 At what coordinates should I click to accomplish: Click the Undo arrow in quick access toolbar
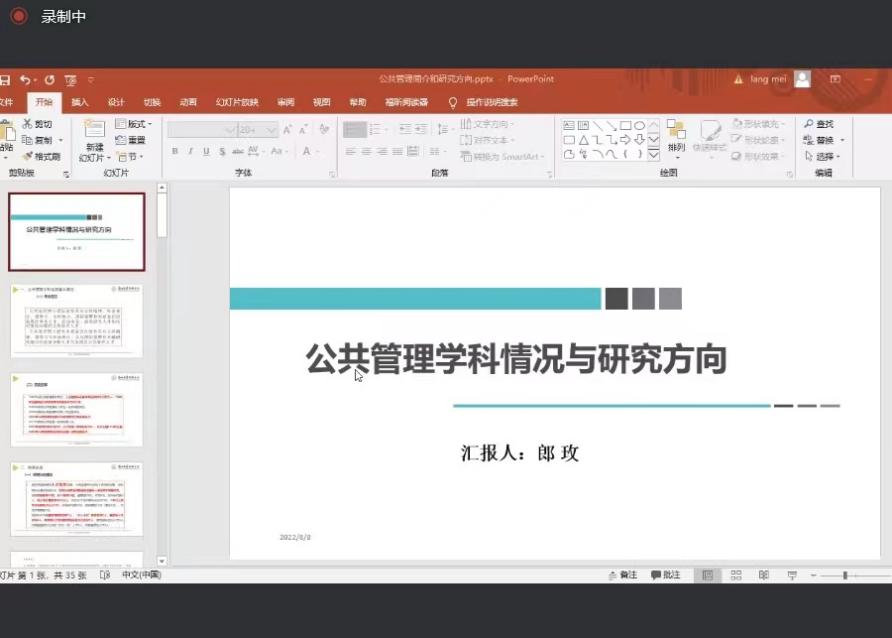pyautogui.click(x=24, y=79)
